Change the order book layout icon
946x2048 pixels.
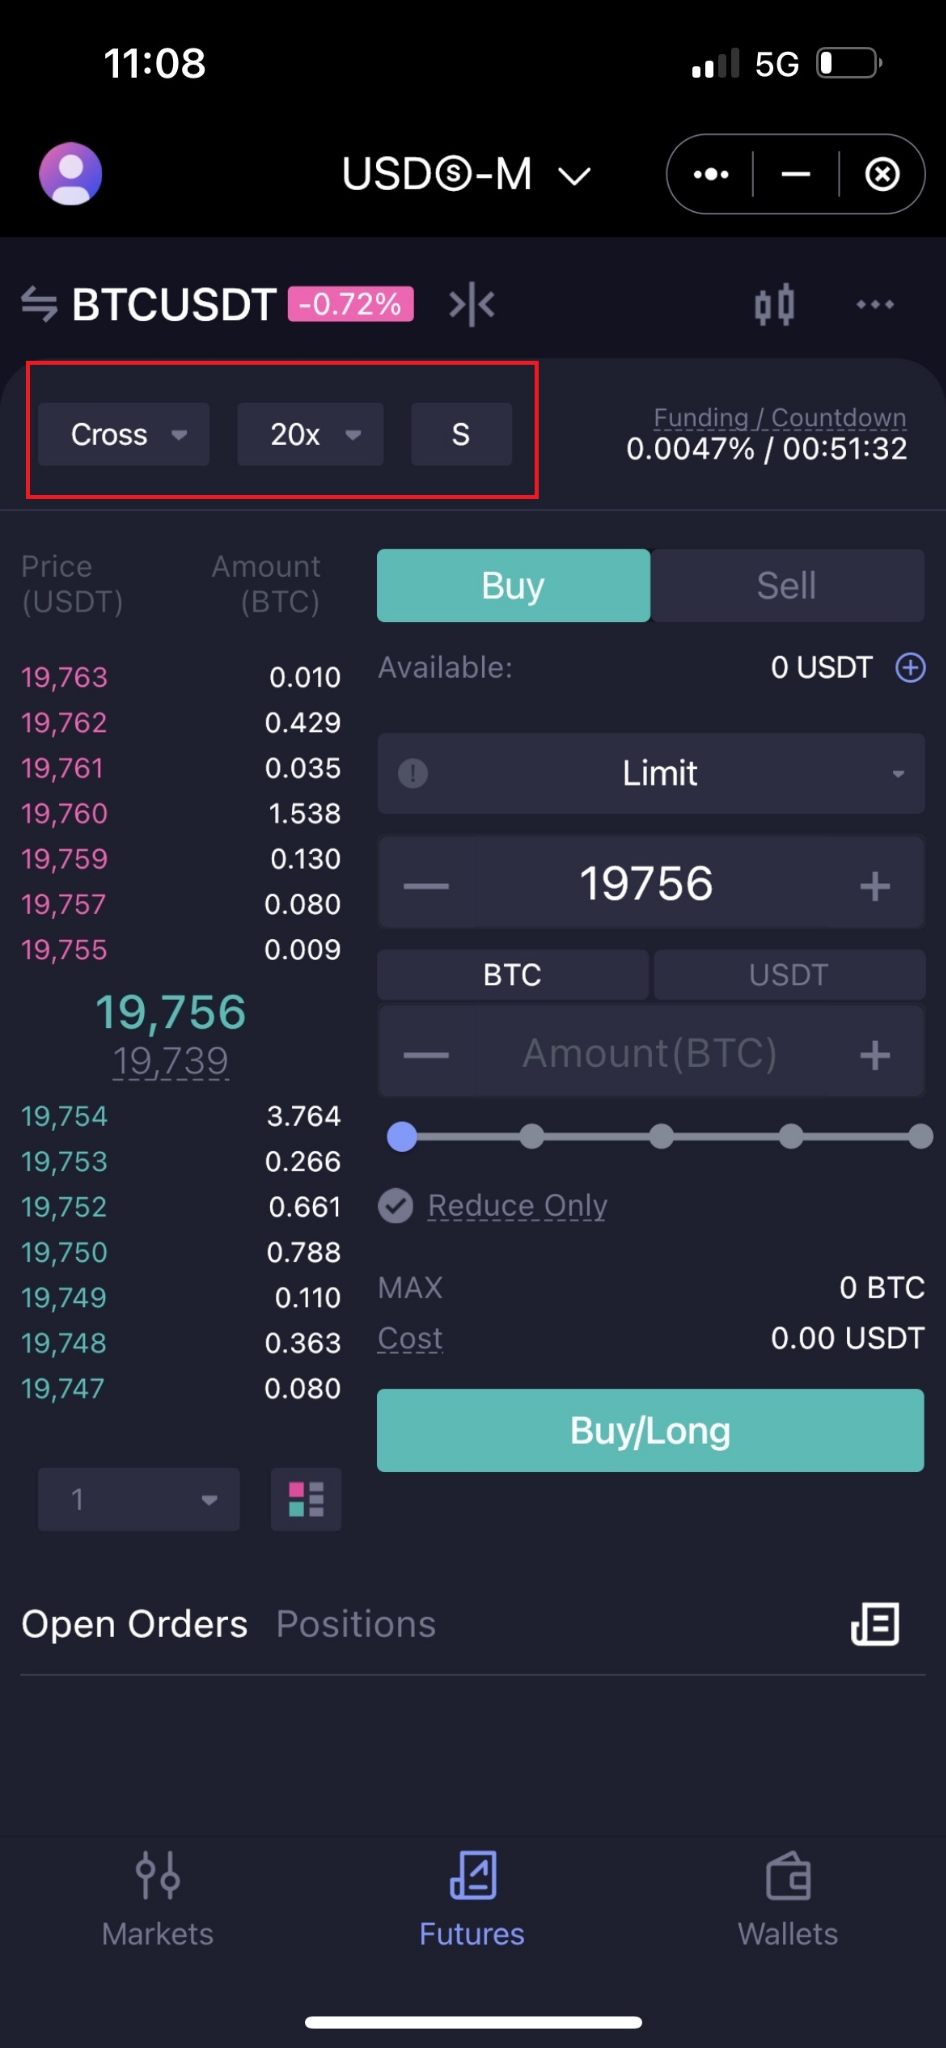click(x=306, y=1499)
